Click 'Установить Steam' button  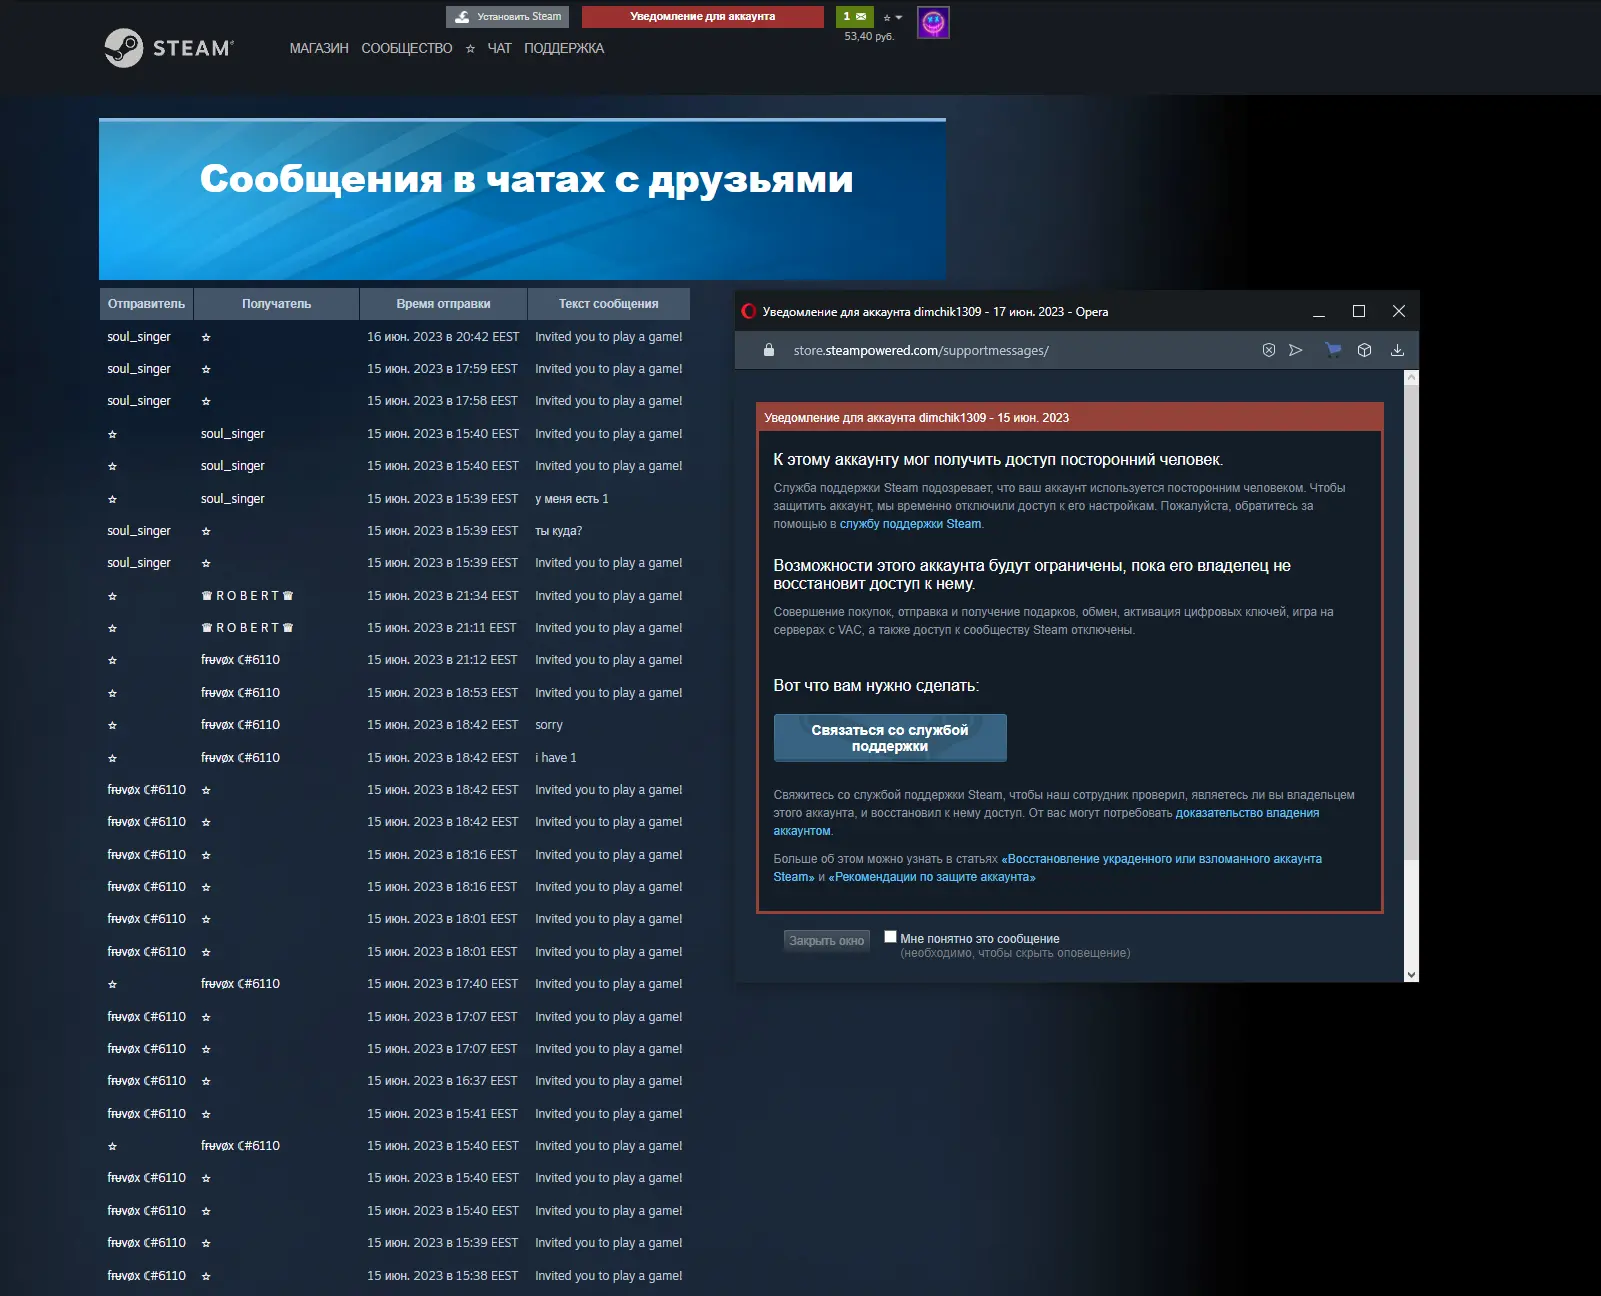tap(507, 17)
